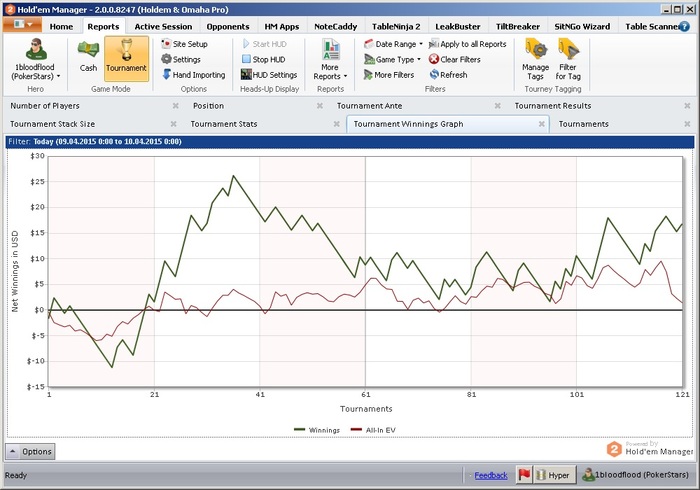This screenshot has height=490, width=700.
Task: Click Stop HUD button
Action: tap(262, 60)
